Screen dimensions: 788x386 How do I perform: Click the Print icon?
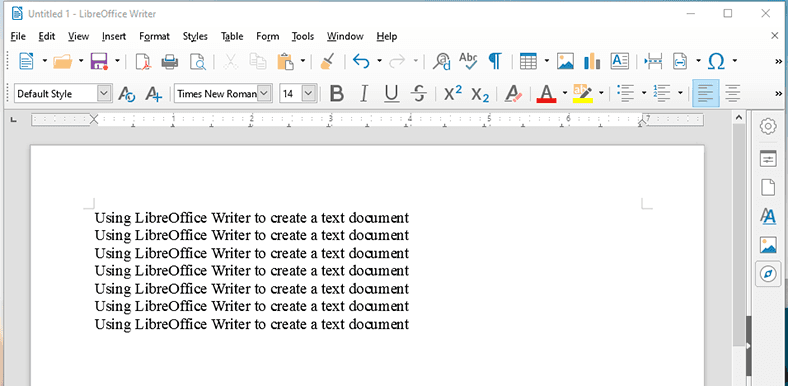click(170, 62)
